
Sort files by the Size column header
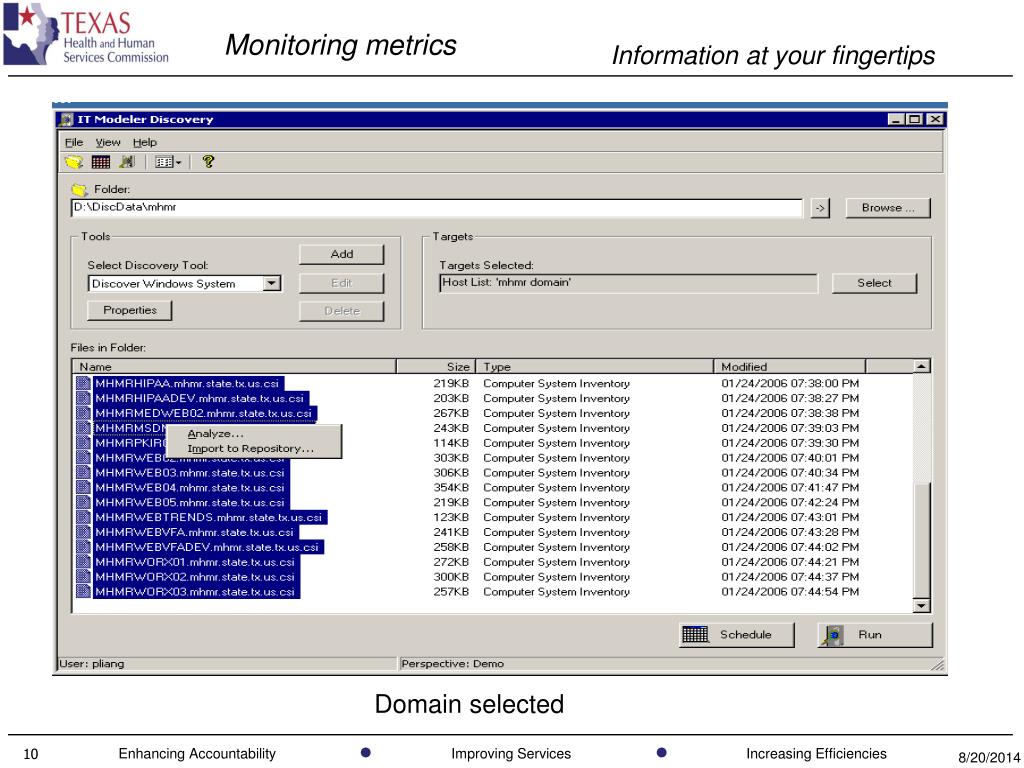tap(436, 366)
